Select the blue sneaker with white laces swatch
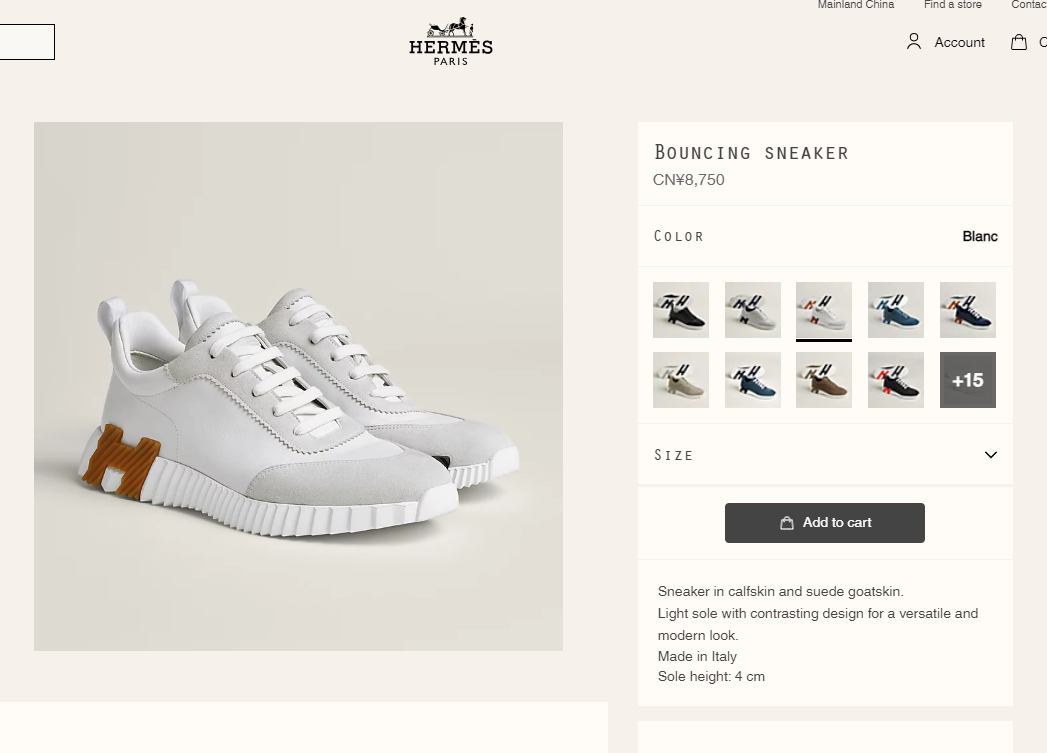 (x=753, y=380)
